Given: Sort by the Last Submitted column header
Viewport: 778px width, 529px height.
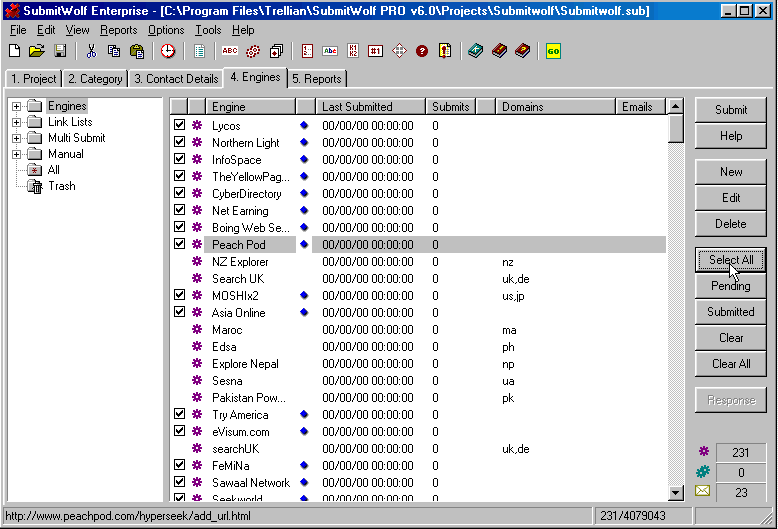Looking at the screenshot, I should pos(370,106).
